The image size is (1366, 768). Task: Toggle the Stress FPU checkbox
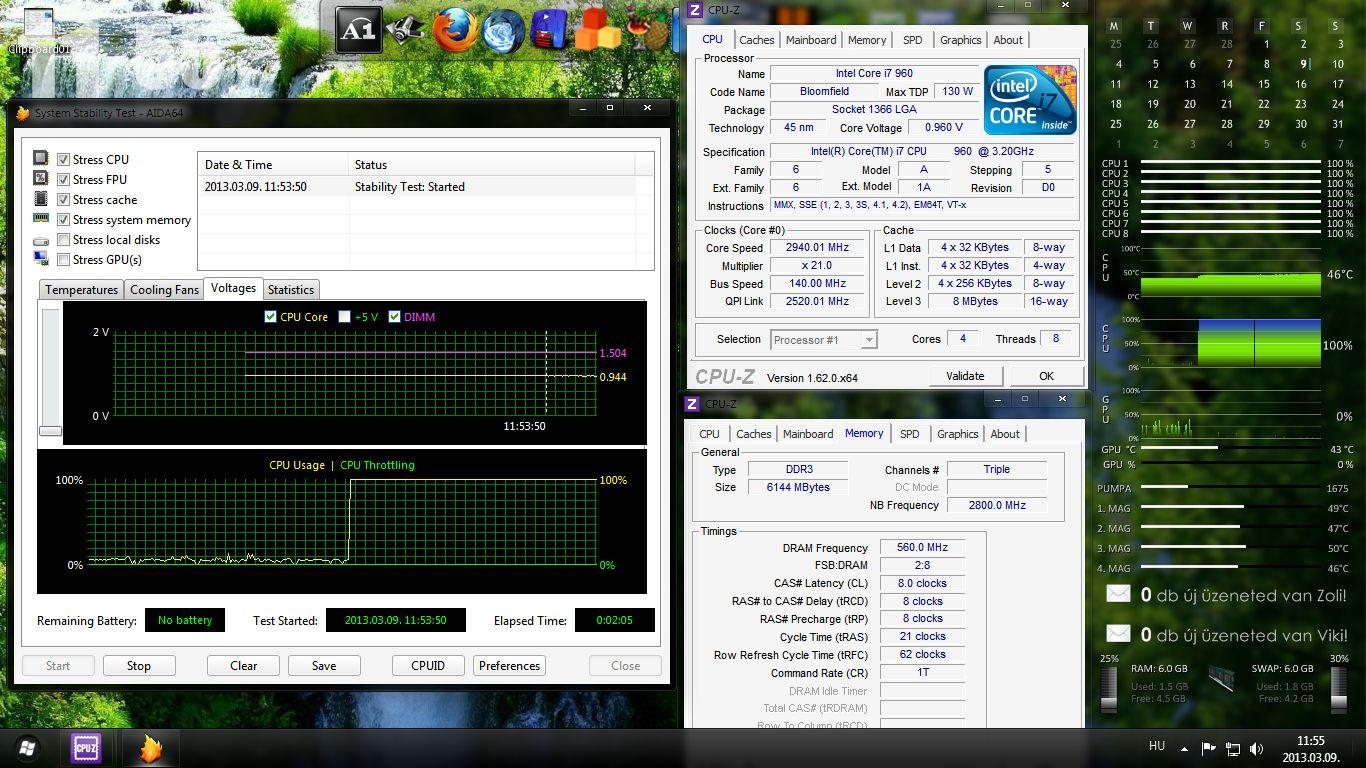tap(63, 179)
